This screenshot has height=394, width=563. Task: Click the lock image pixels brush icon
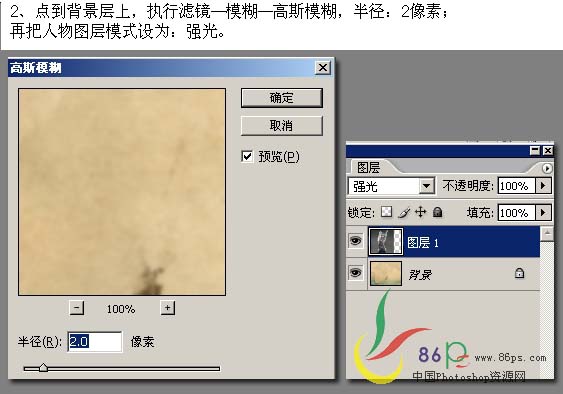tap(404, 213)
